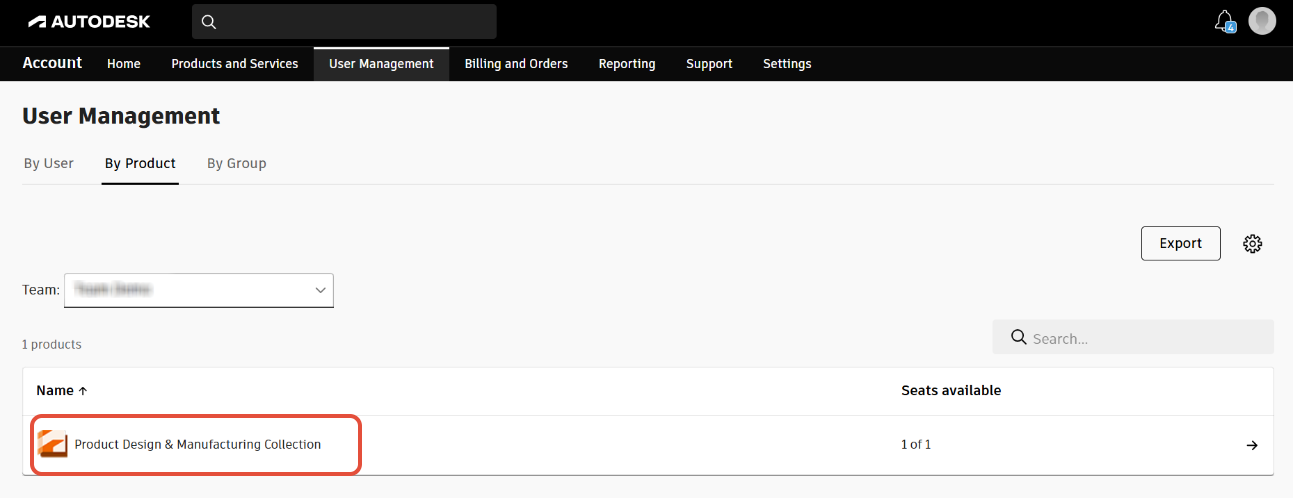Click the Autodesk logo
The height and width of the screenshot is (498, 1293).
(89, 21)
